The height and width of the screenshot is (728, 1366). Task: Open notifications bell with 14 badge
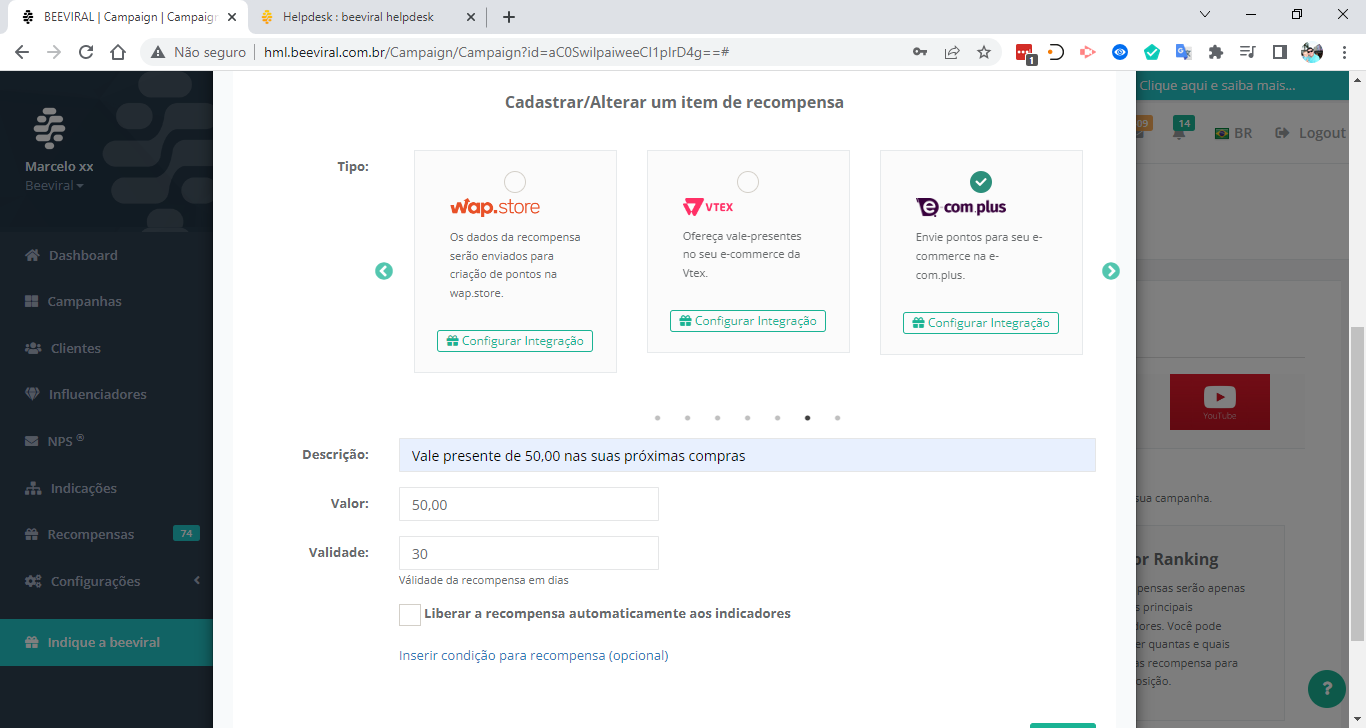point(1181,130)
